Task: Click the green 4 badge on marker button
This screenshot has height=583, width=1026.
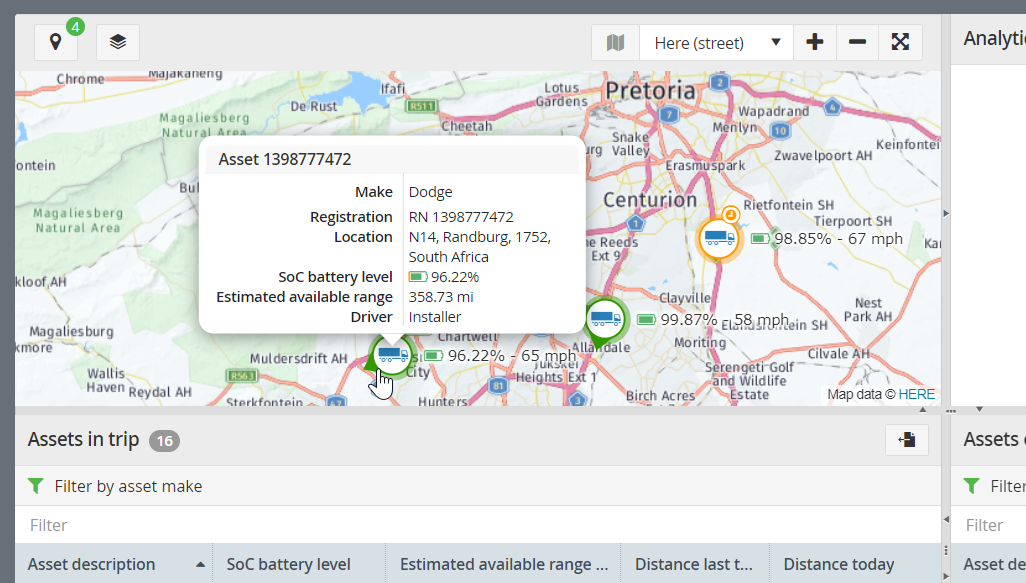Action: pos(75,27)
